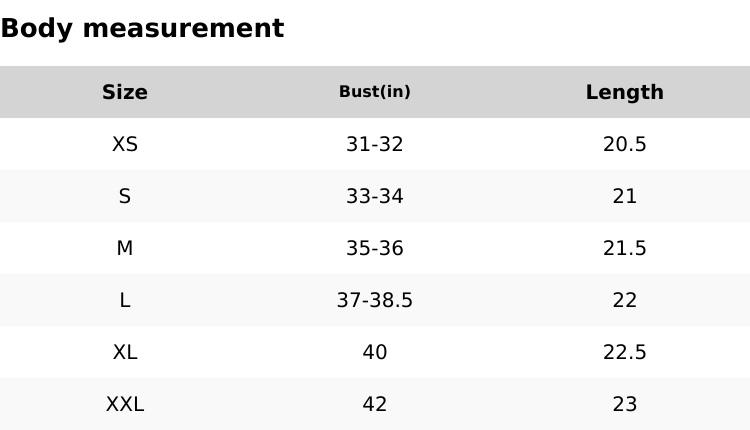Click bust value 33-34
This screenshot has height=430, width=750.
[375, 196]
